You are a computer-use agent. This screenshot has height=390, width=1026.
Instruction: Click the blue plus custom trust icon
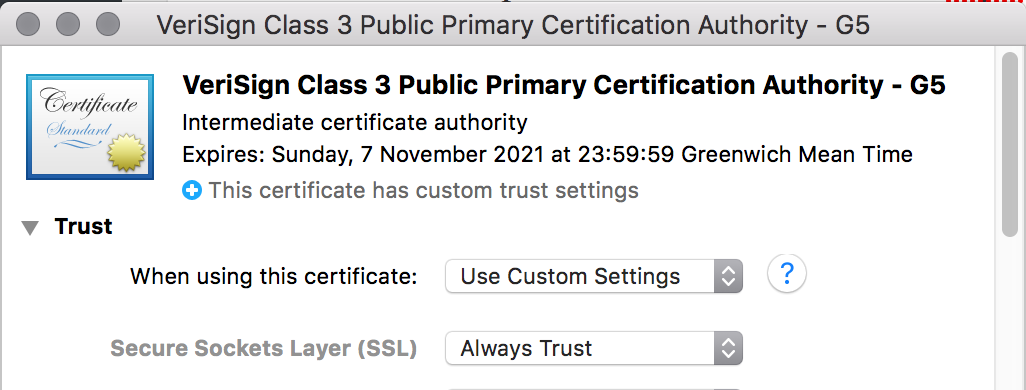point(192,191)
